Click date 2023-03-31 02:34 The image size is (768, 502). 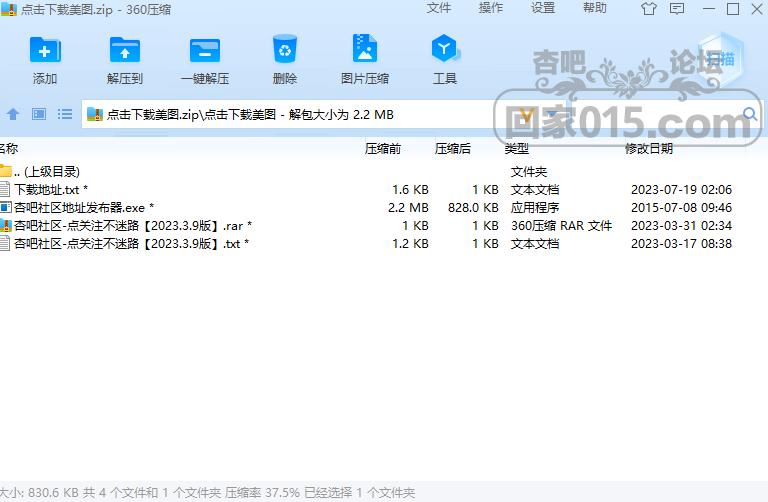tap(681, 226)
